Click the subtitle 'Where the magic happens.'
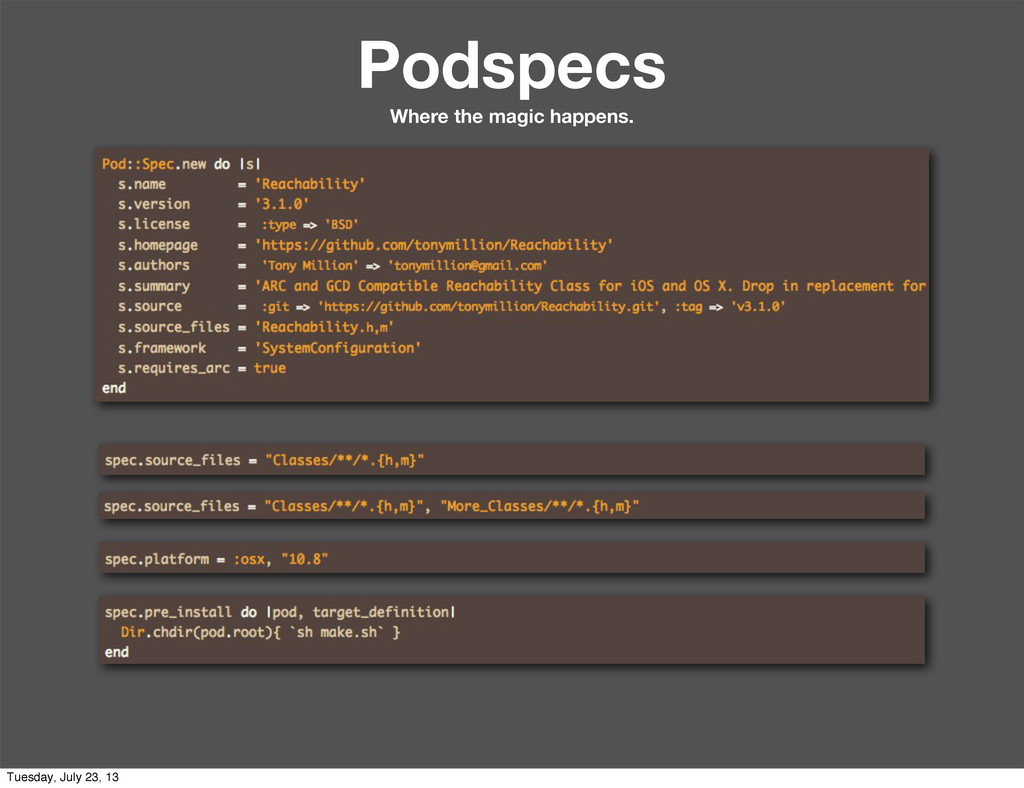1024x788 pixels. click(512, 116)
